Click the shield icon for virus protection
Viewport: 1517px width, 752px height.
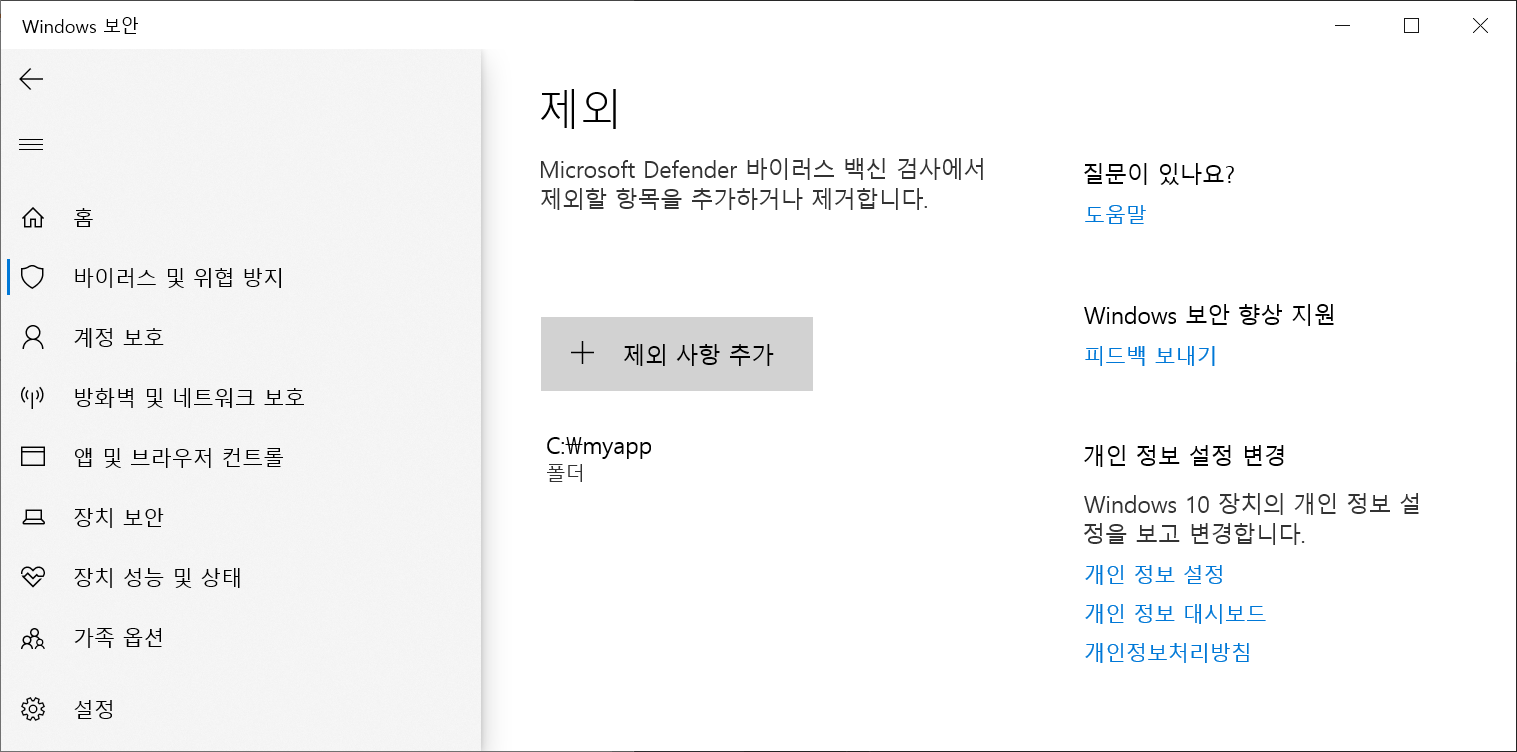33,277
